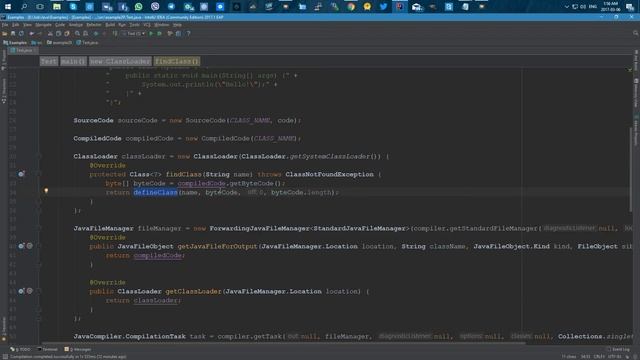The image size is (640, 360).
Task: Click the taskbar search icon
Action: pos(24,7)
